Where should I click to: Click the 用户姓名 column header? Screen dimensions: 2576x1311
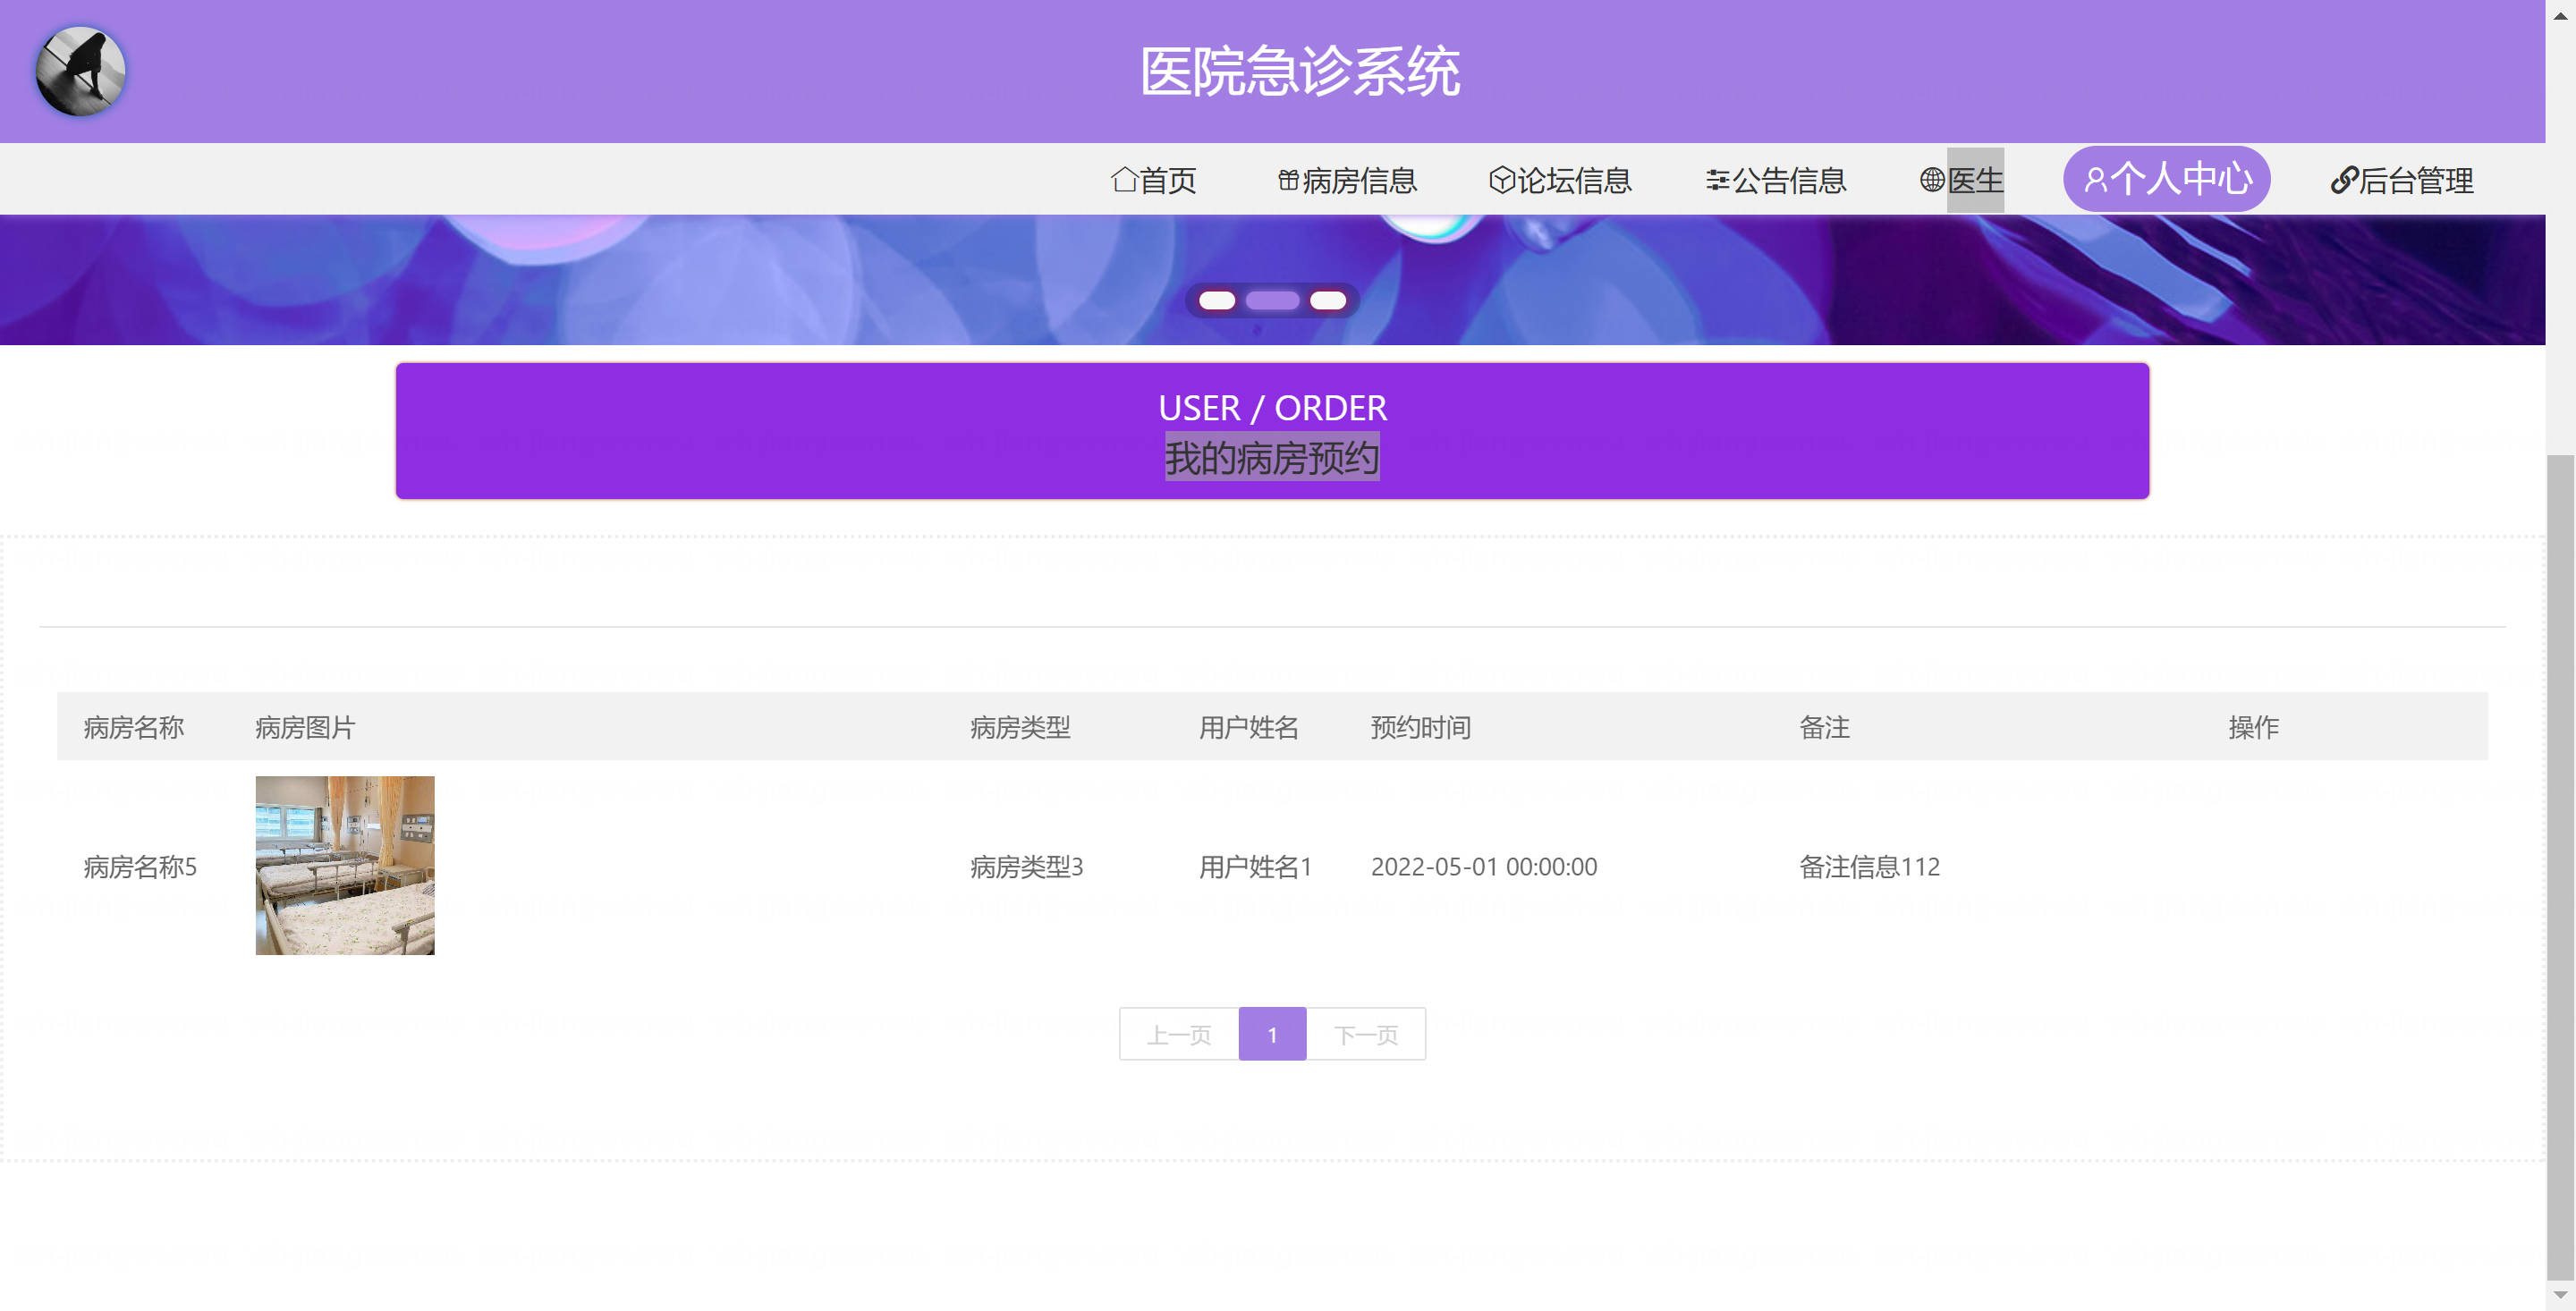[x=1249, y=727]
